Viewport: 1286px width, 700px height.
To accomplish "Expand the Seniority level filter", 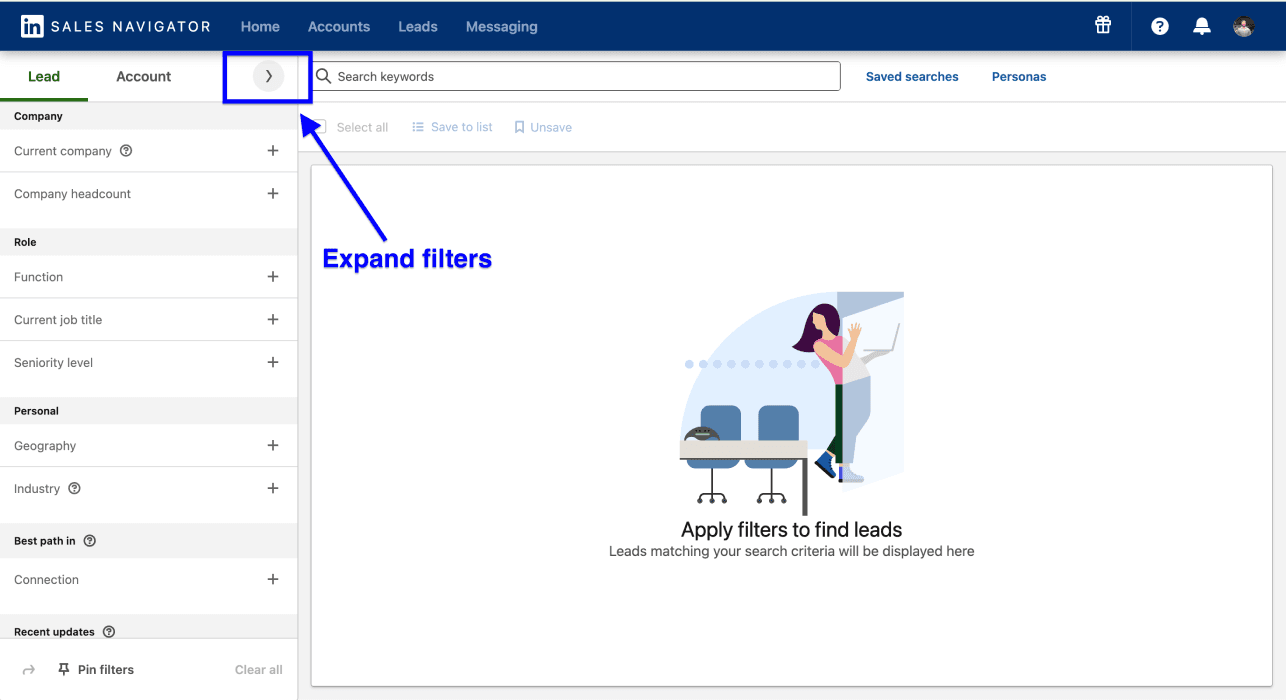I will click(x=273, y=362).
